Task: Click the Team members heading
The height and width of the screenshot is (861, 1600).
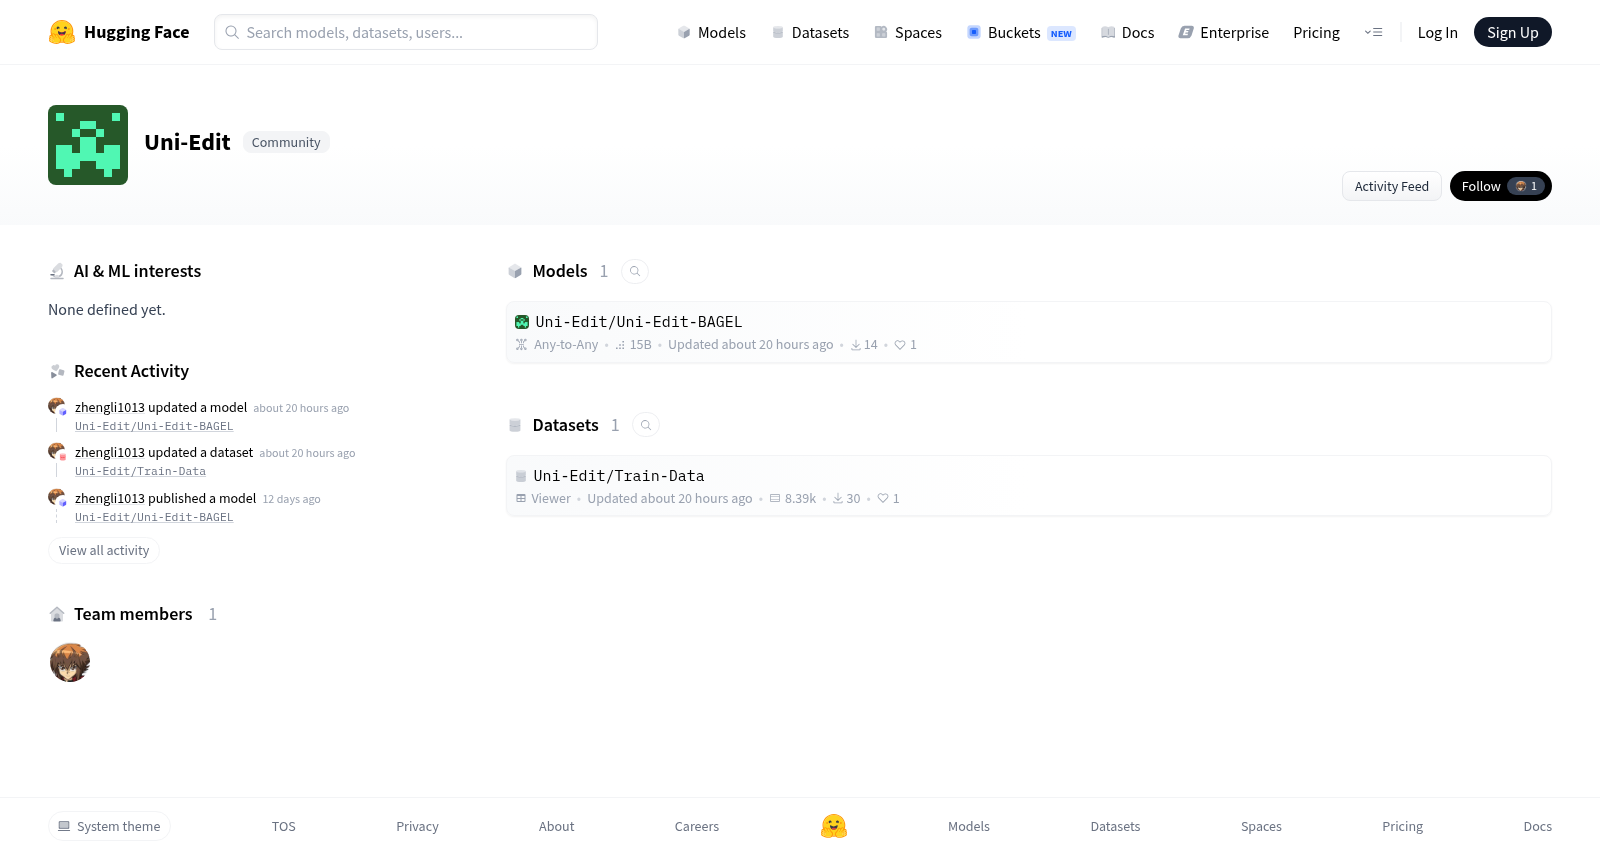Action: click(x=133, y=614)
